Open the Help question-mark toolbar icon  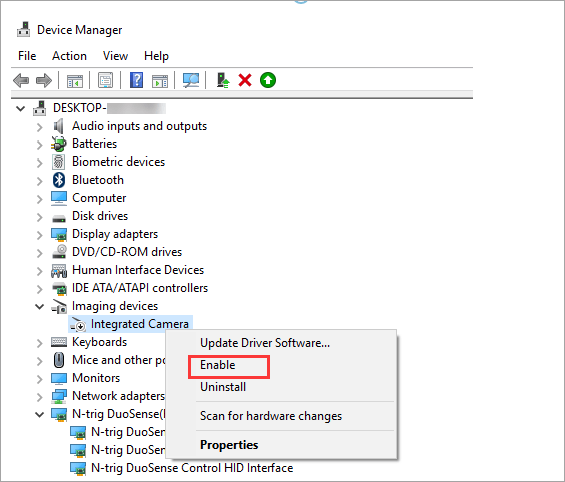137,80
